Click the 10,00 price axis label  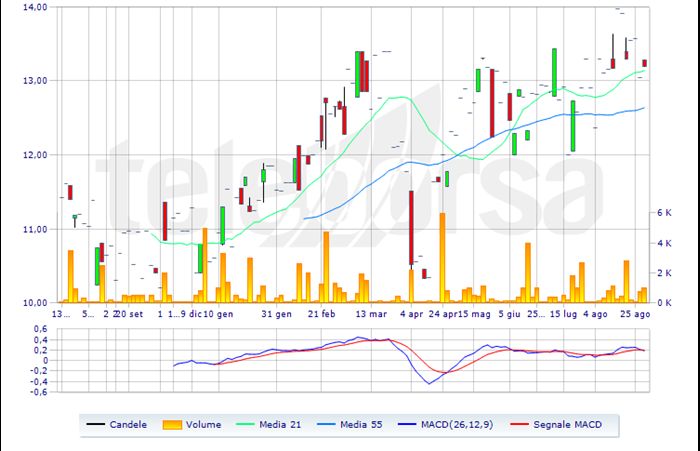35,303
